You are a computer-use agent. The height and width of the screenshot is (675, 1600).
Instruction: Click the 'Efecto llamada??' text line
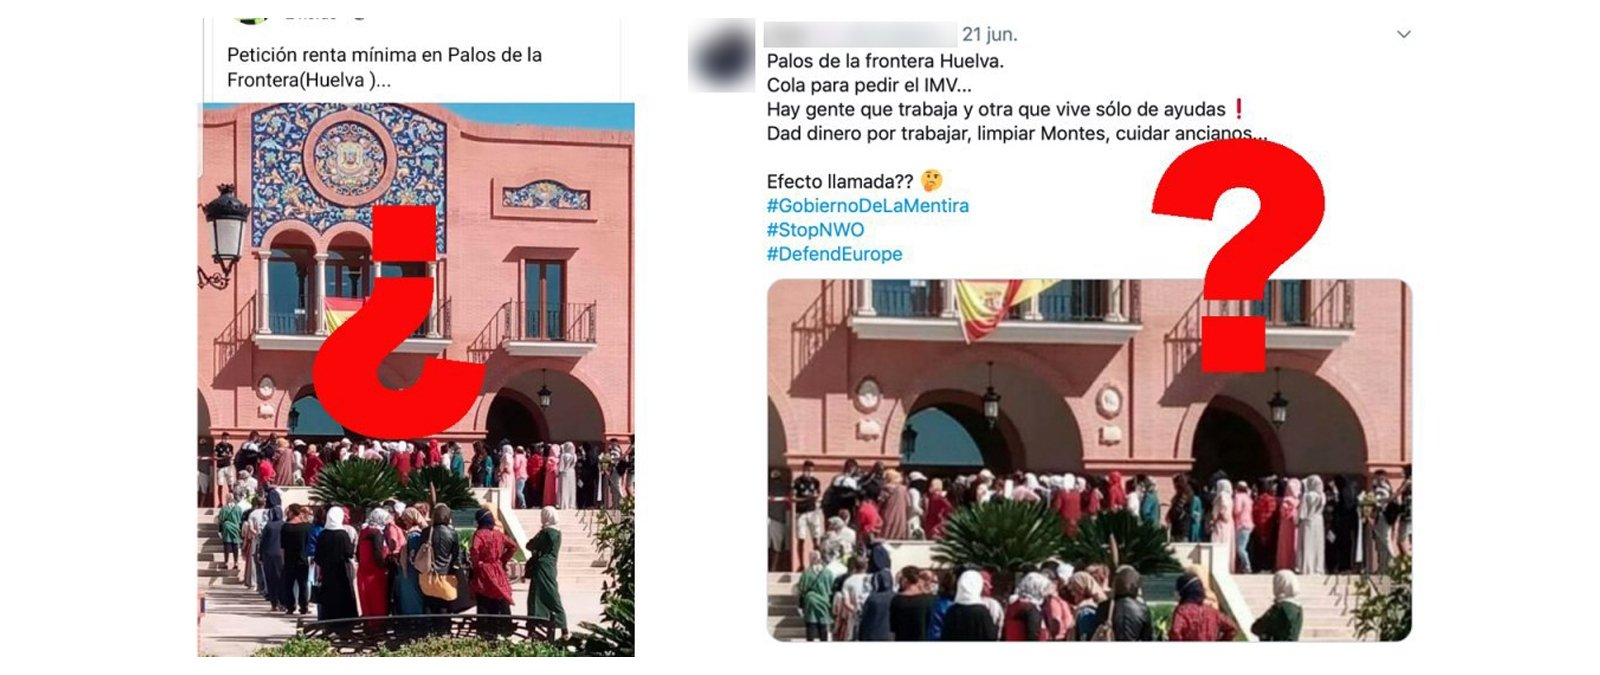coord(839,181)
